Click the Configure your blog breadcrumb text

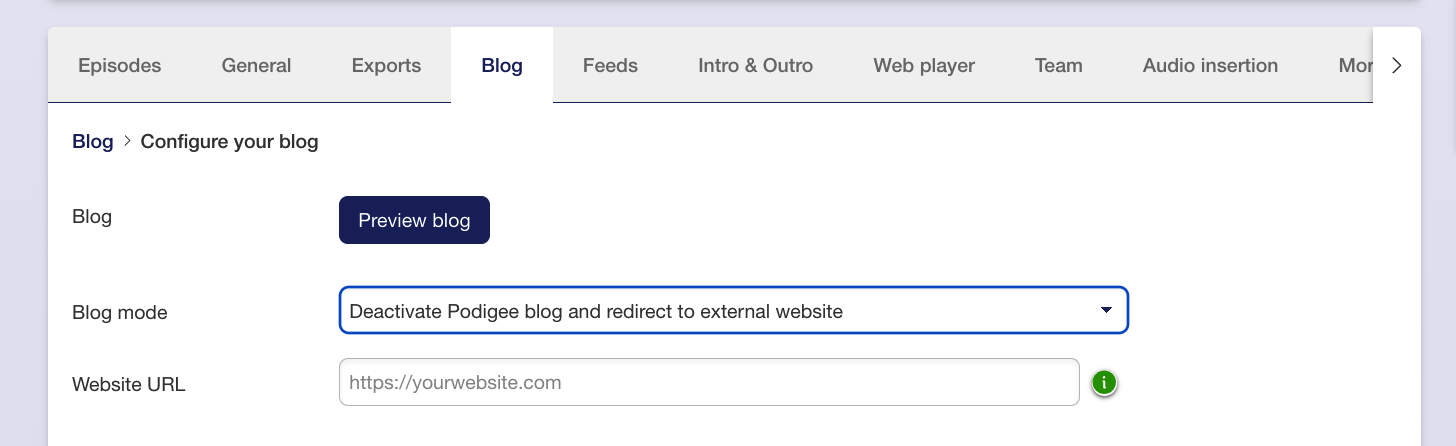tap(229, 141)
